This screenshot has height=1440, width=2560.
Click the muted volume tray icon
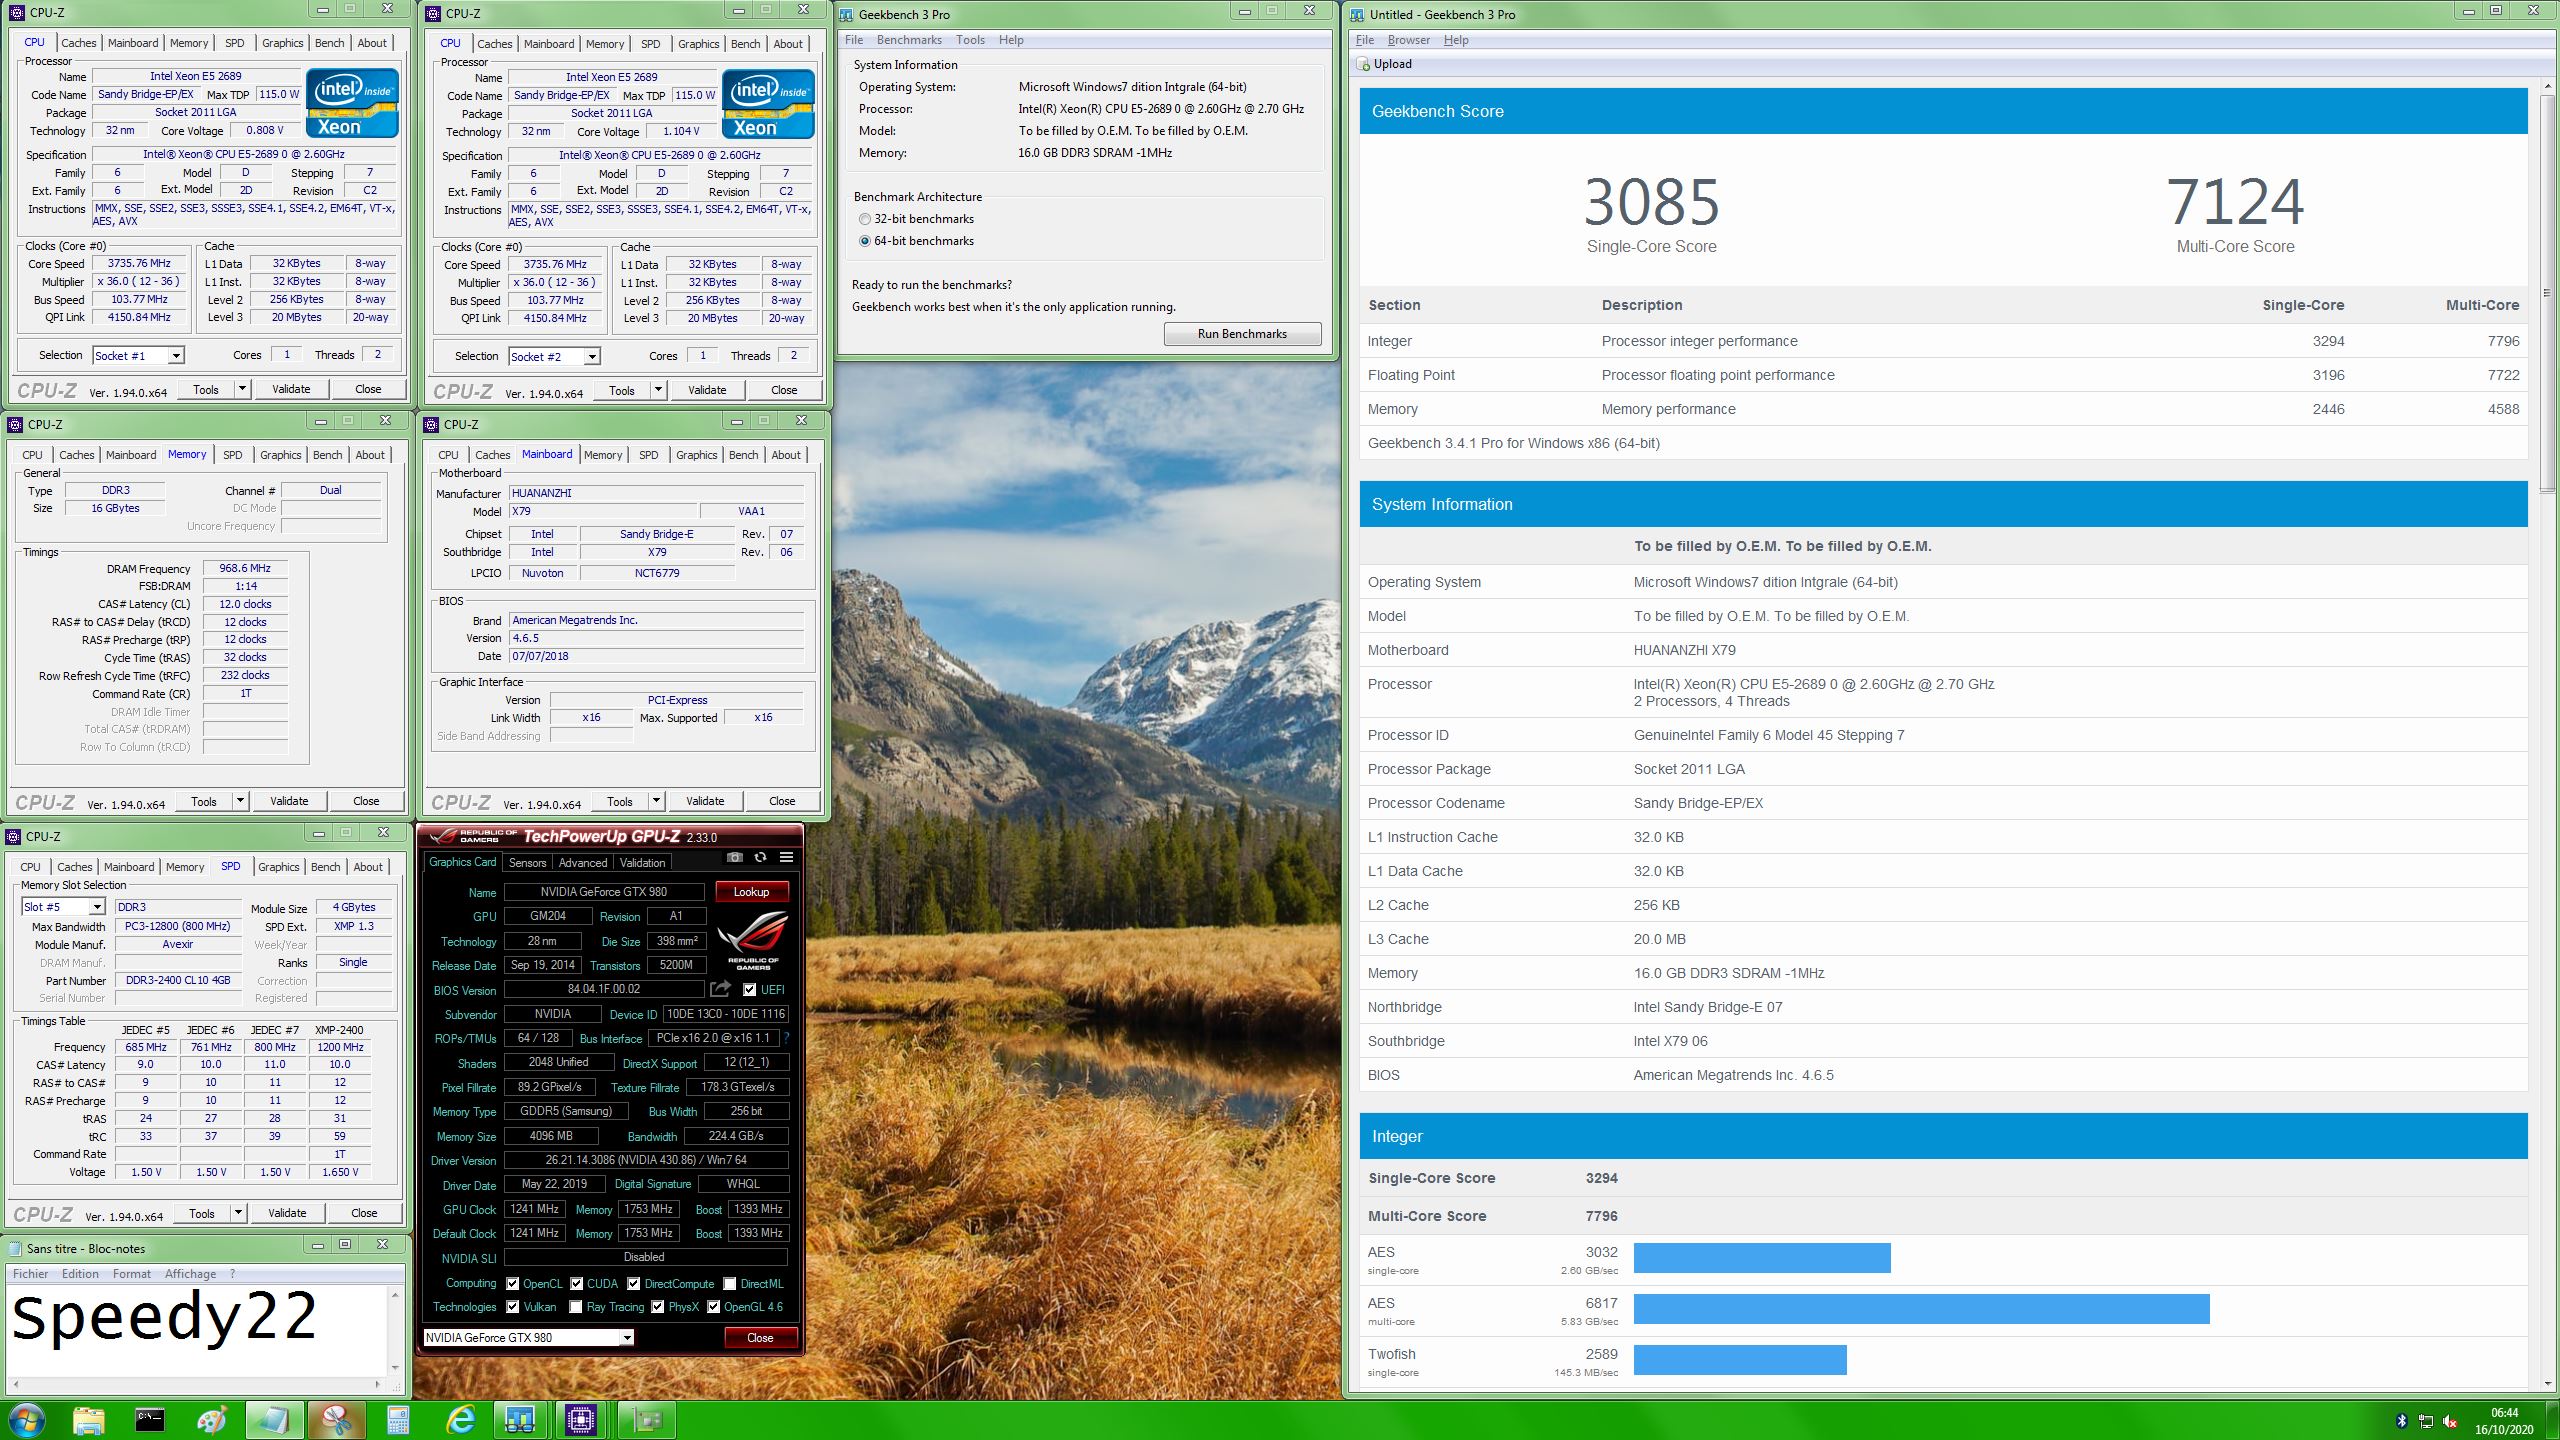tap(2450, 1421)
